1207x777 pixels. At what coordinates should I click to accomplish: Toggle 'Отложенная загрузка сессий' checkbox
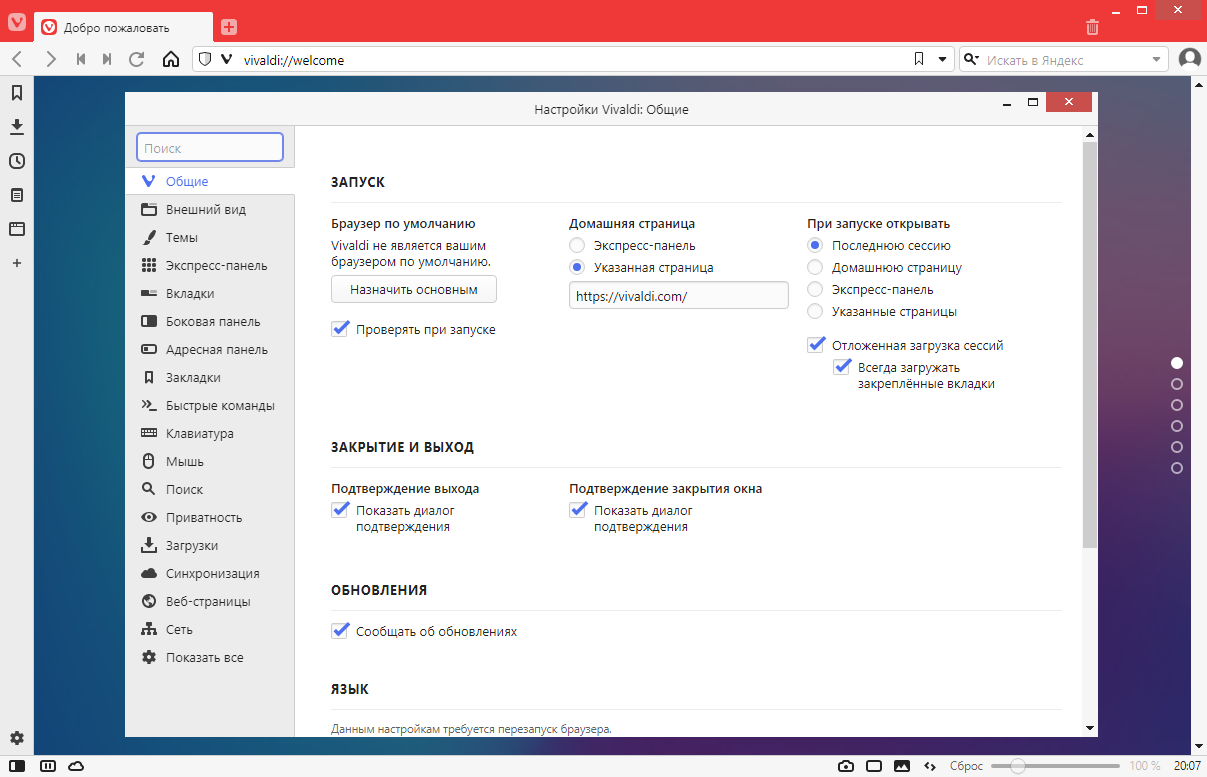pos(816,345)
